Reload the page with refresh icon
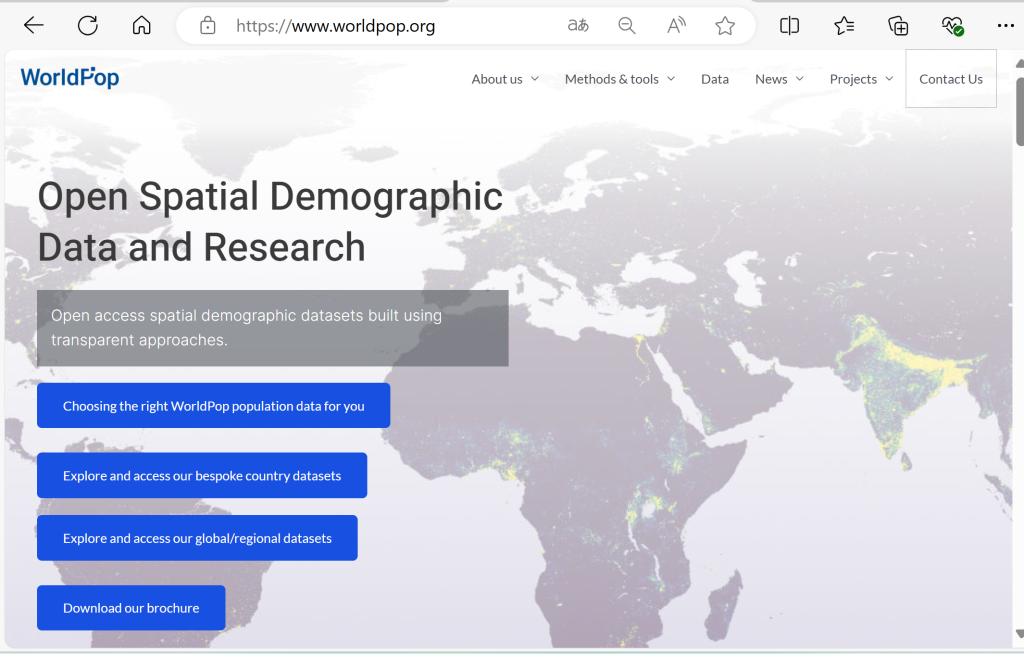 point(88,26)
